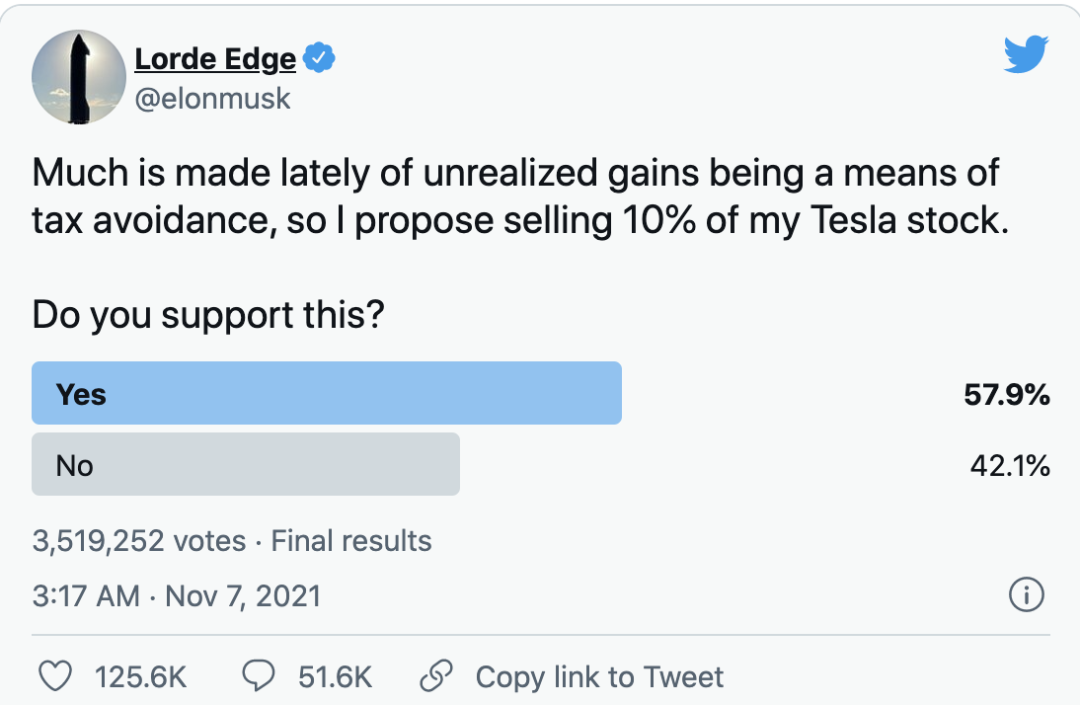Image resolution: width=1080 pixels, height=705 pixels.
Task: Click the 3,519,252 votes count
Action: (139, 541)
